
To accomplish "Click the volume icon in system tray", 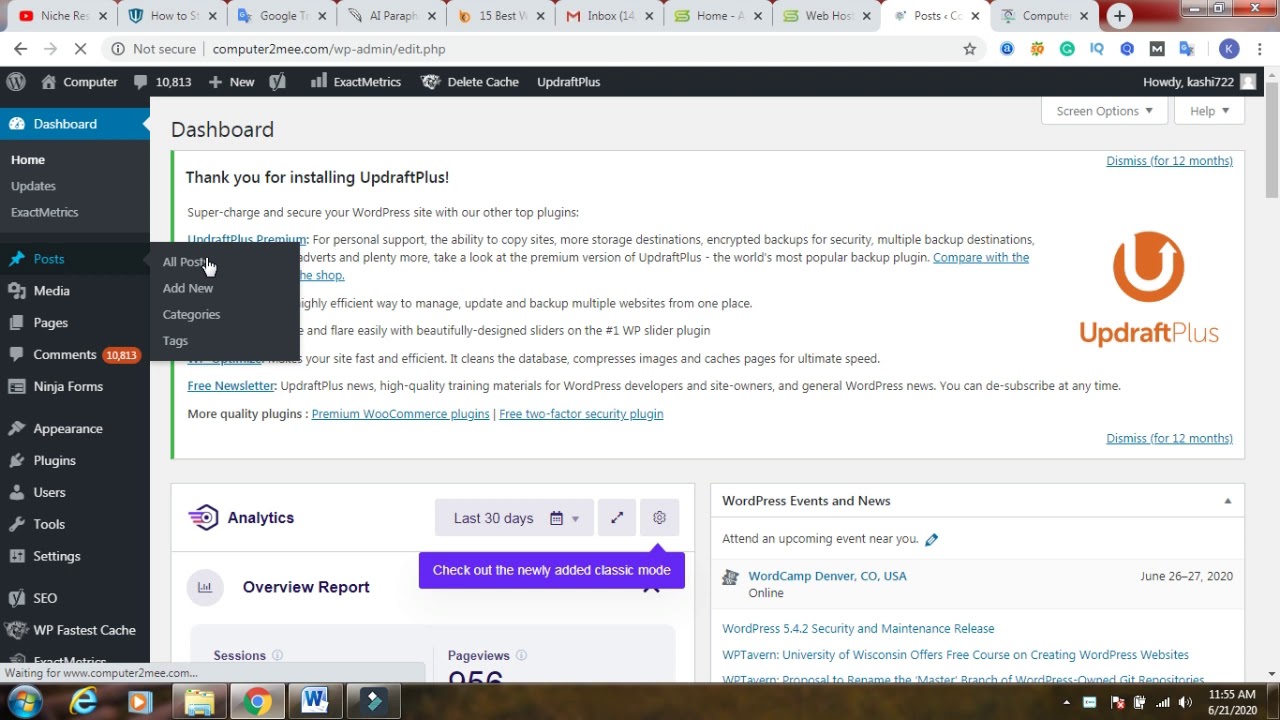I will pos(1185,702).
